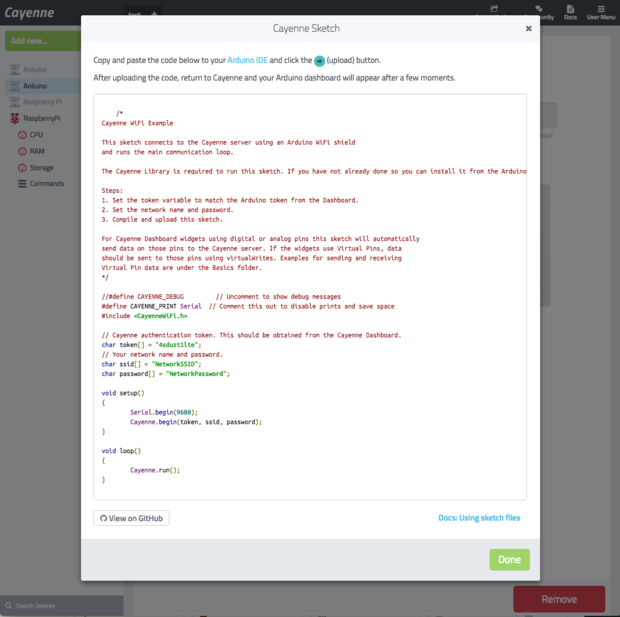Click the search magnifier icon
This screenshot has height=617, width=620.
8,606
